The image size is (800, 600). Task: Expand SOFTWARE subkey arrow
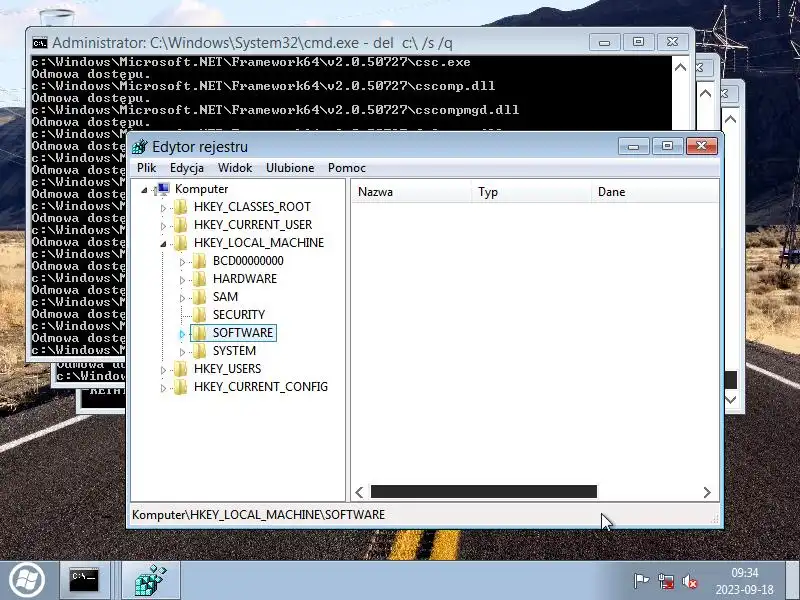point(182,334)
